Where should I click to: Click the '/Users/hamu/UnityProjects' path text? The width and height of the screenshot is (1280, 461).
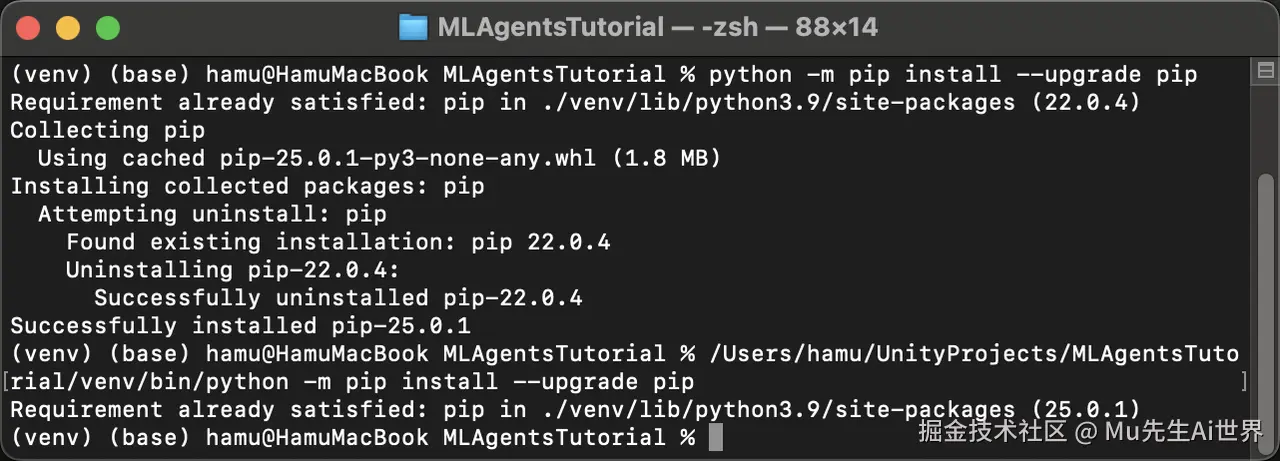[884, 354]
